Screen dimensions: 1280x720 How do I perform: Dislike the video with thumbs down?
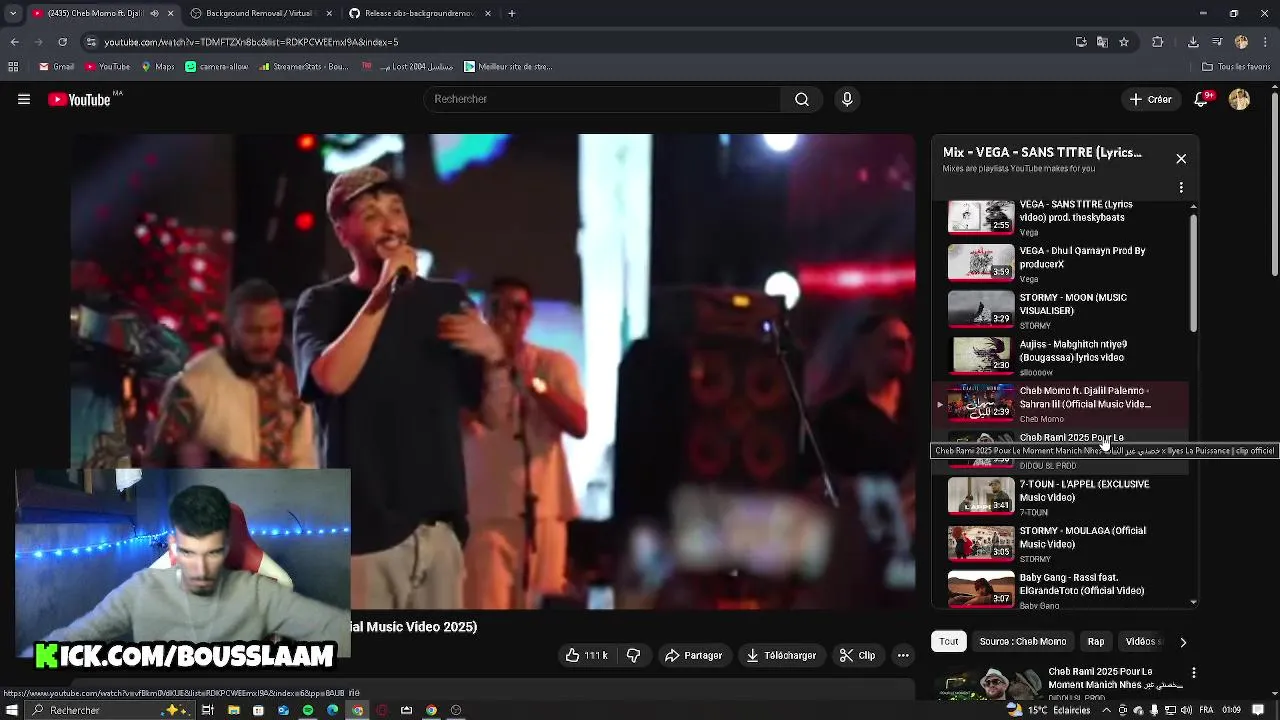633,655
